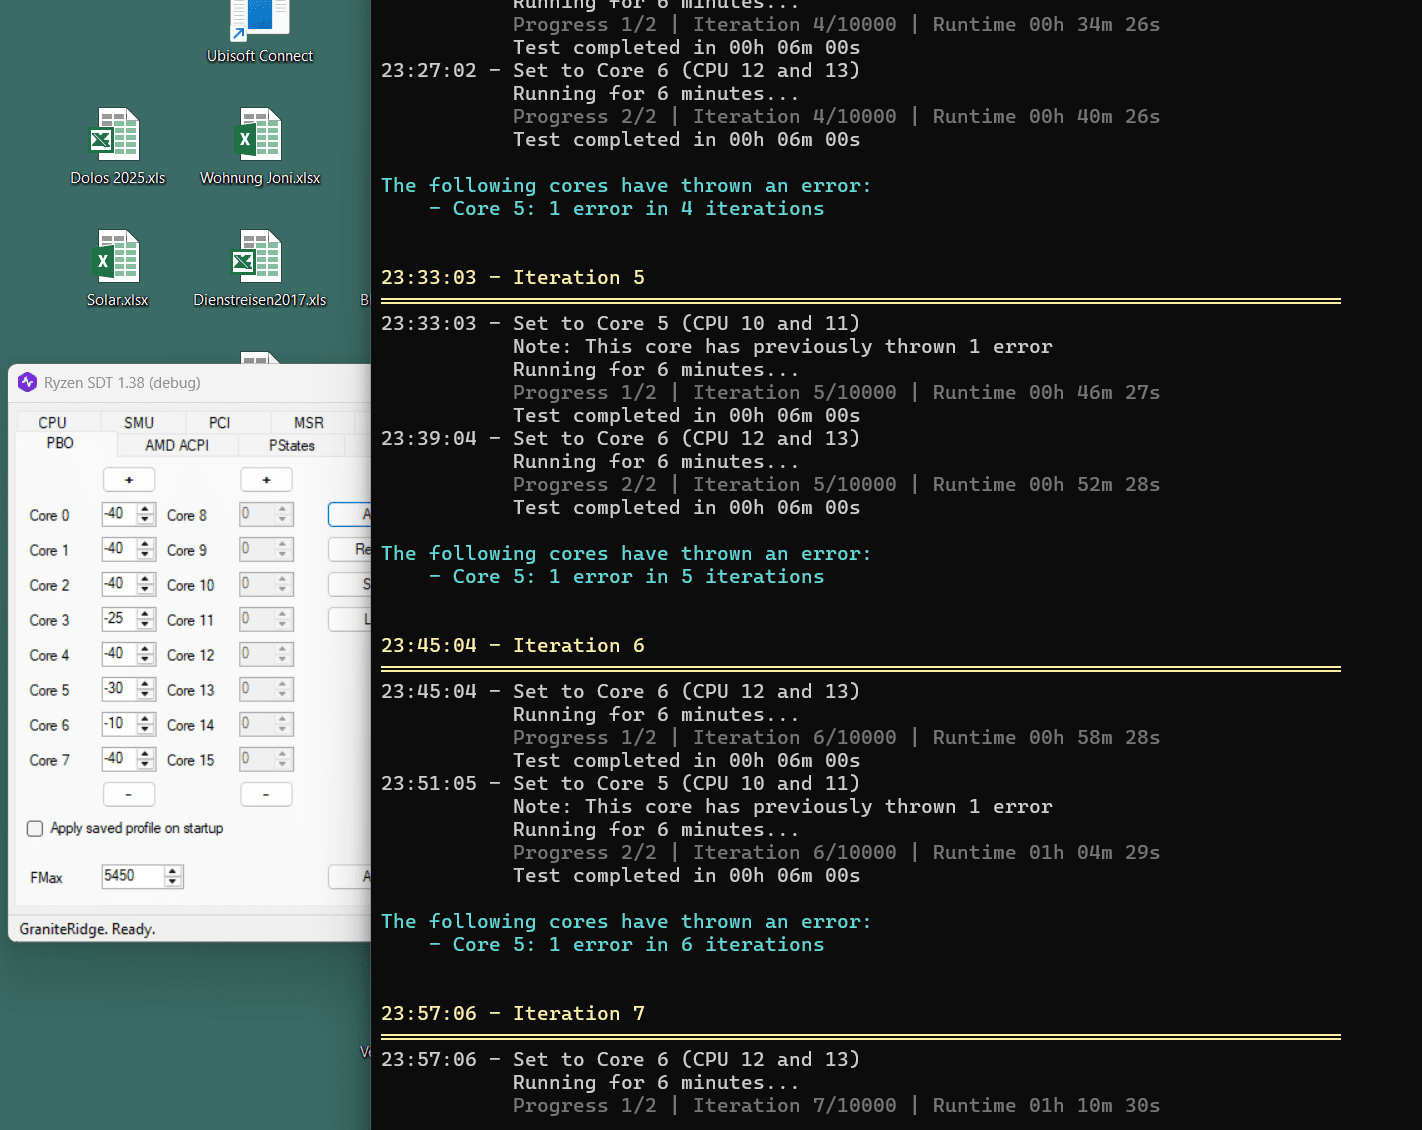Click the Ryzen SDT title bar icon

point(27,382)
